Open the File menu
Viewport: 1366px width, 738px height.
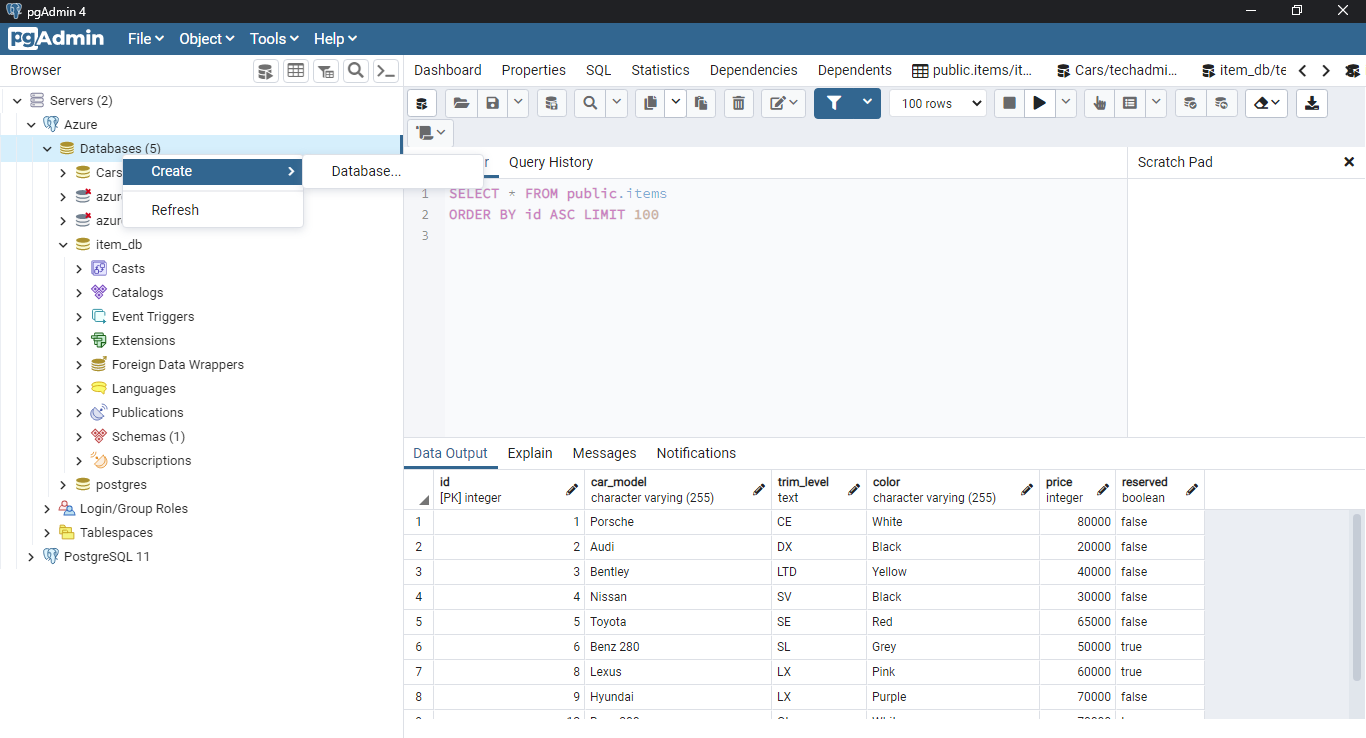(146, 38)
